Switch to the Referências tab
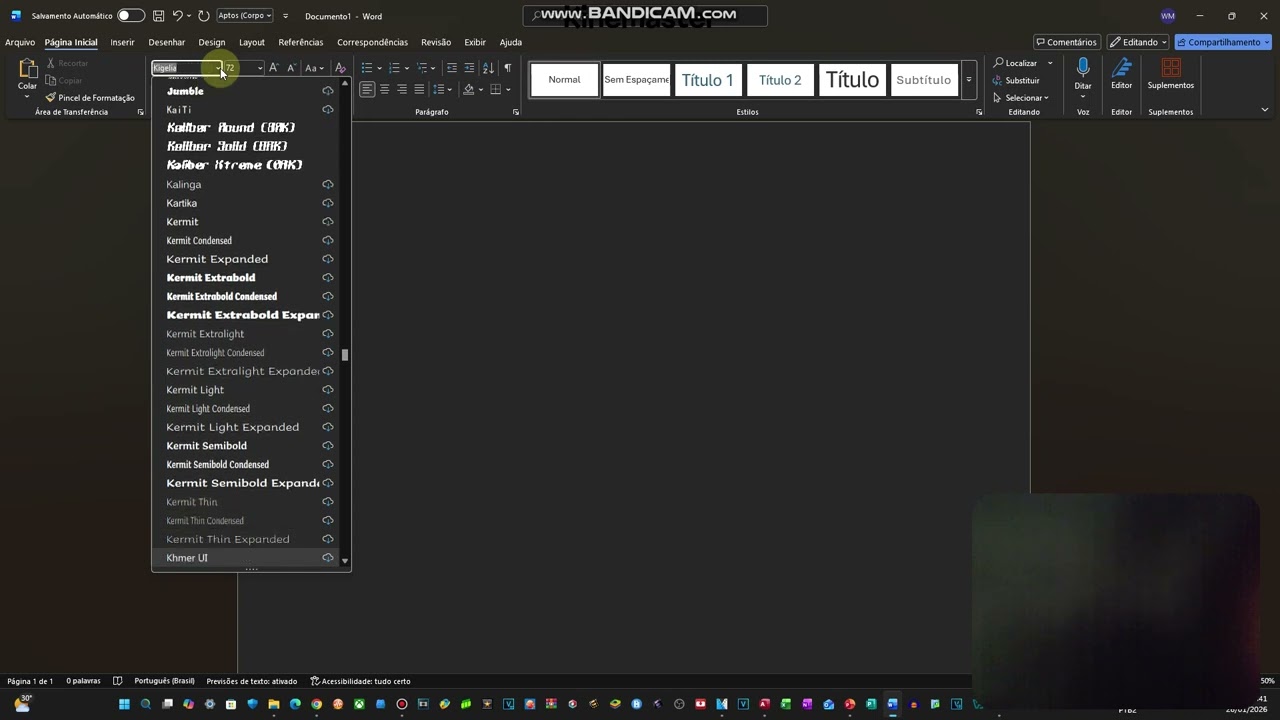The image size is (1280, 720). (x=301, y=42)
